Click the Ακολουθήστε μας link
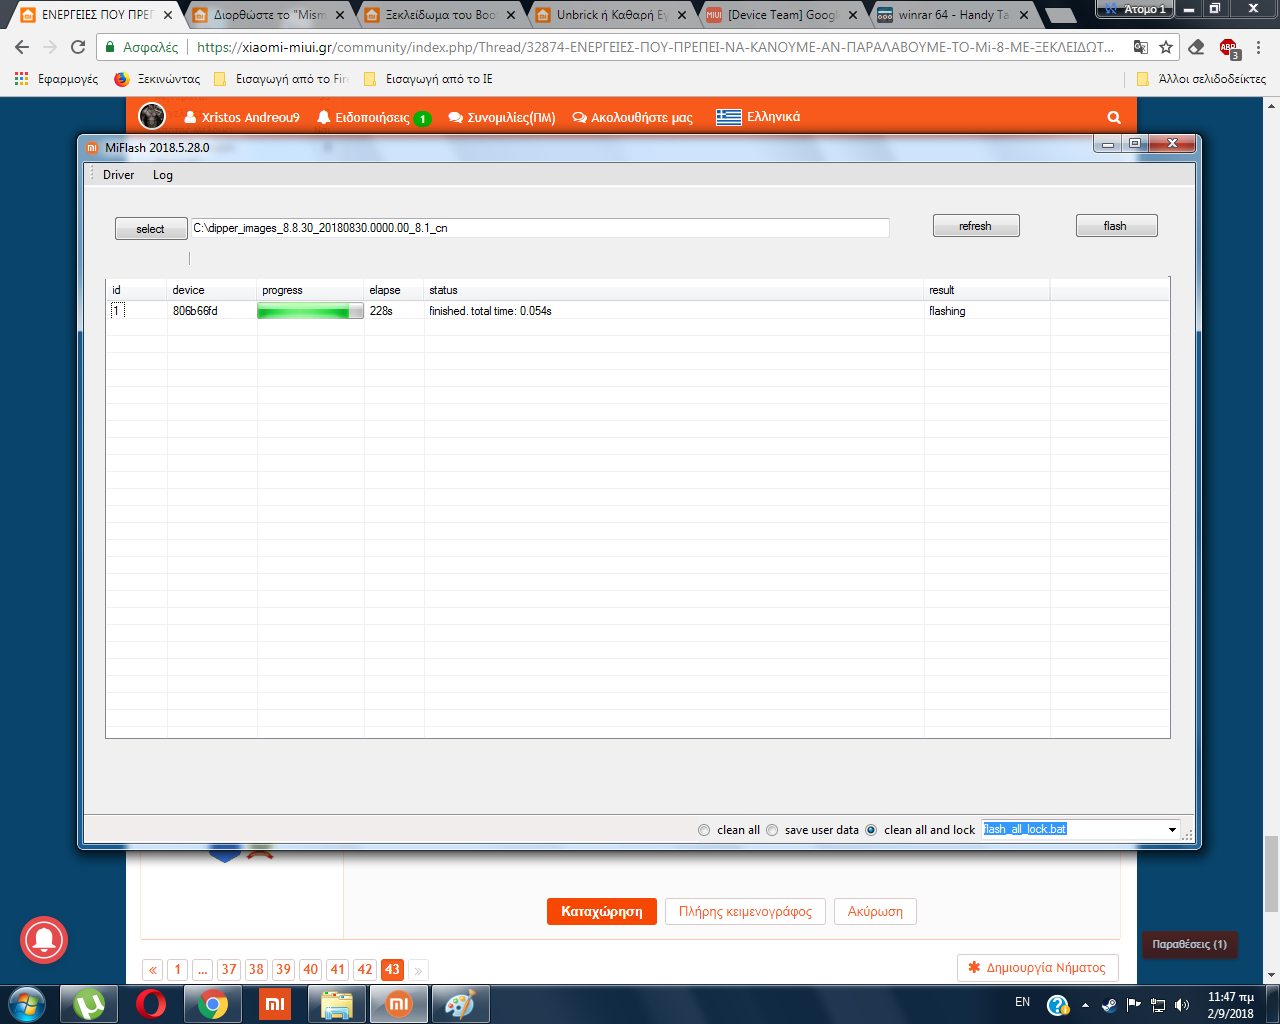This screenshot has height=1024, width=1280. pos(632,117)
